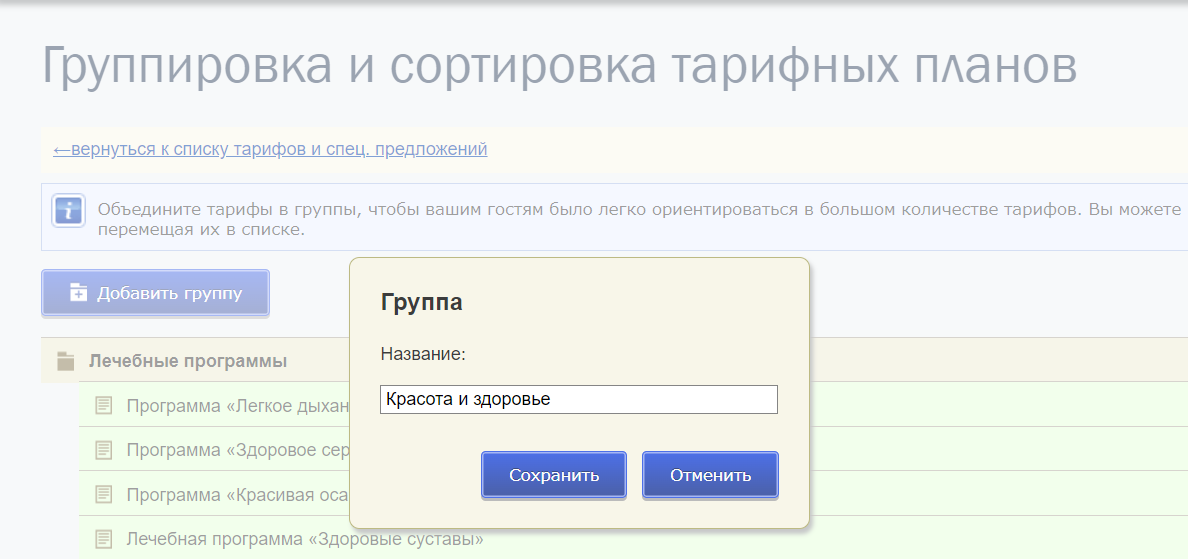The image size is (1188, 559).
Task: Click the Название input field
Action: point(579,399)
